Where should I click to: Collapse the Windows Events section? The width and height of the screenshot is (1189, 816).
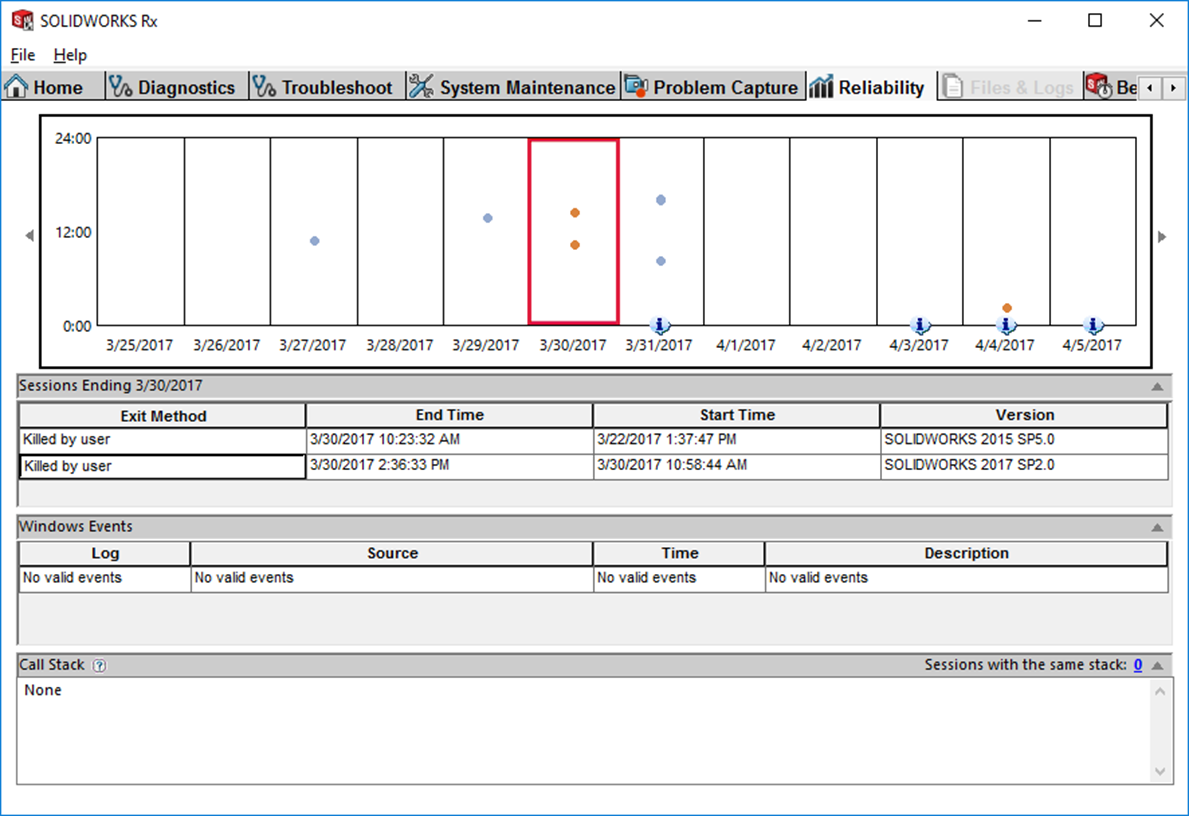click(1157, 527)
